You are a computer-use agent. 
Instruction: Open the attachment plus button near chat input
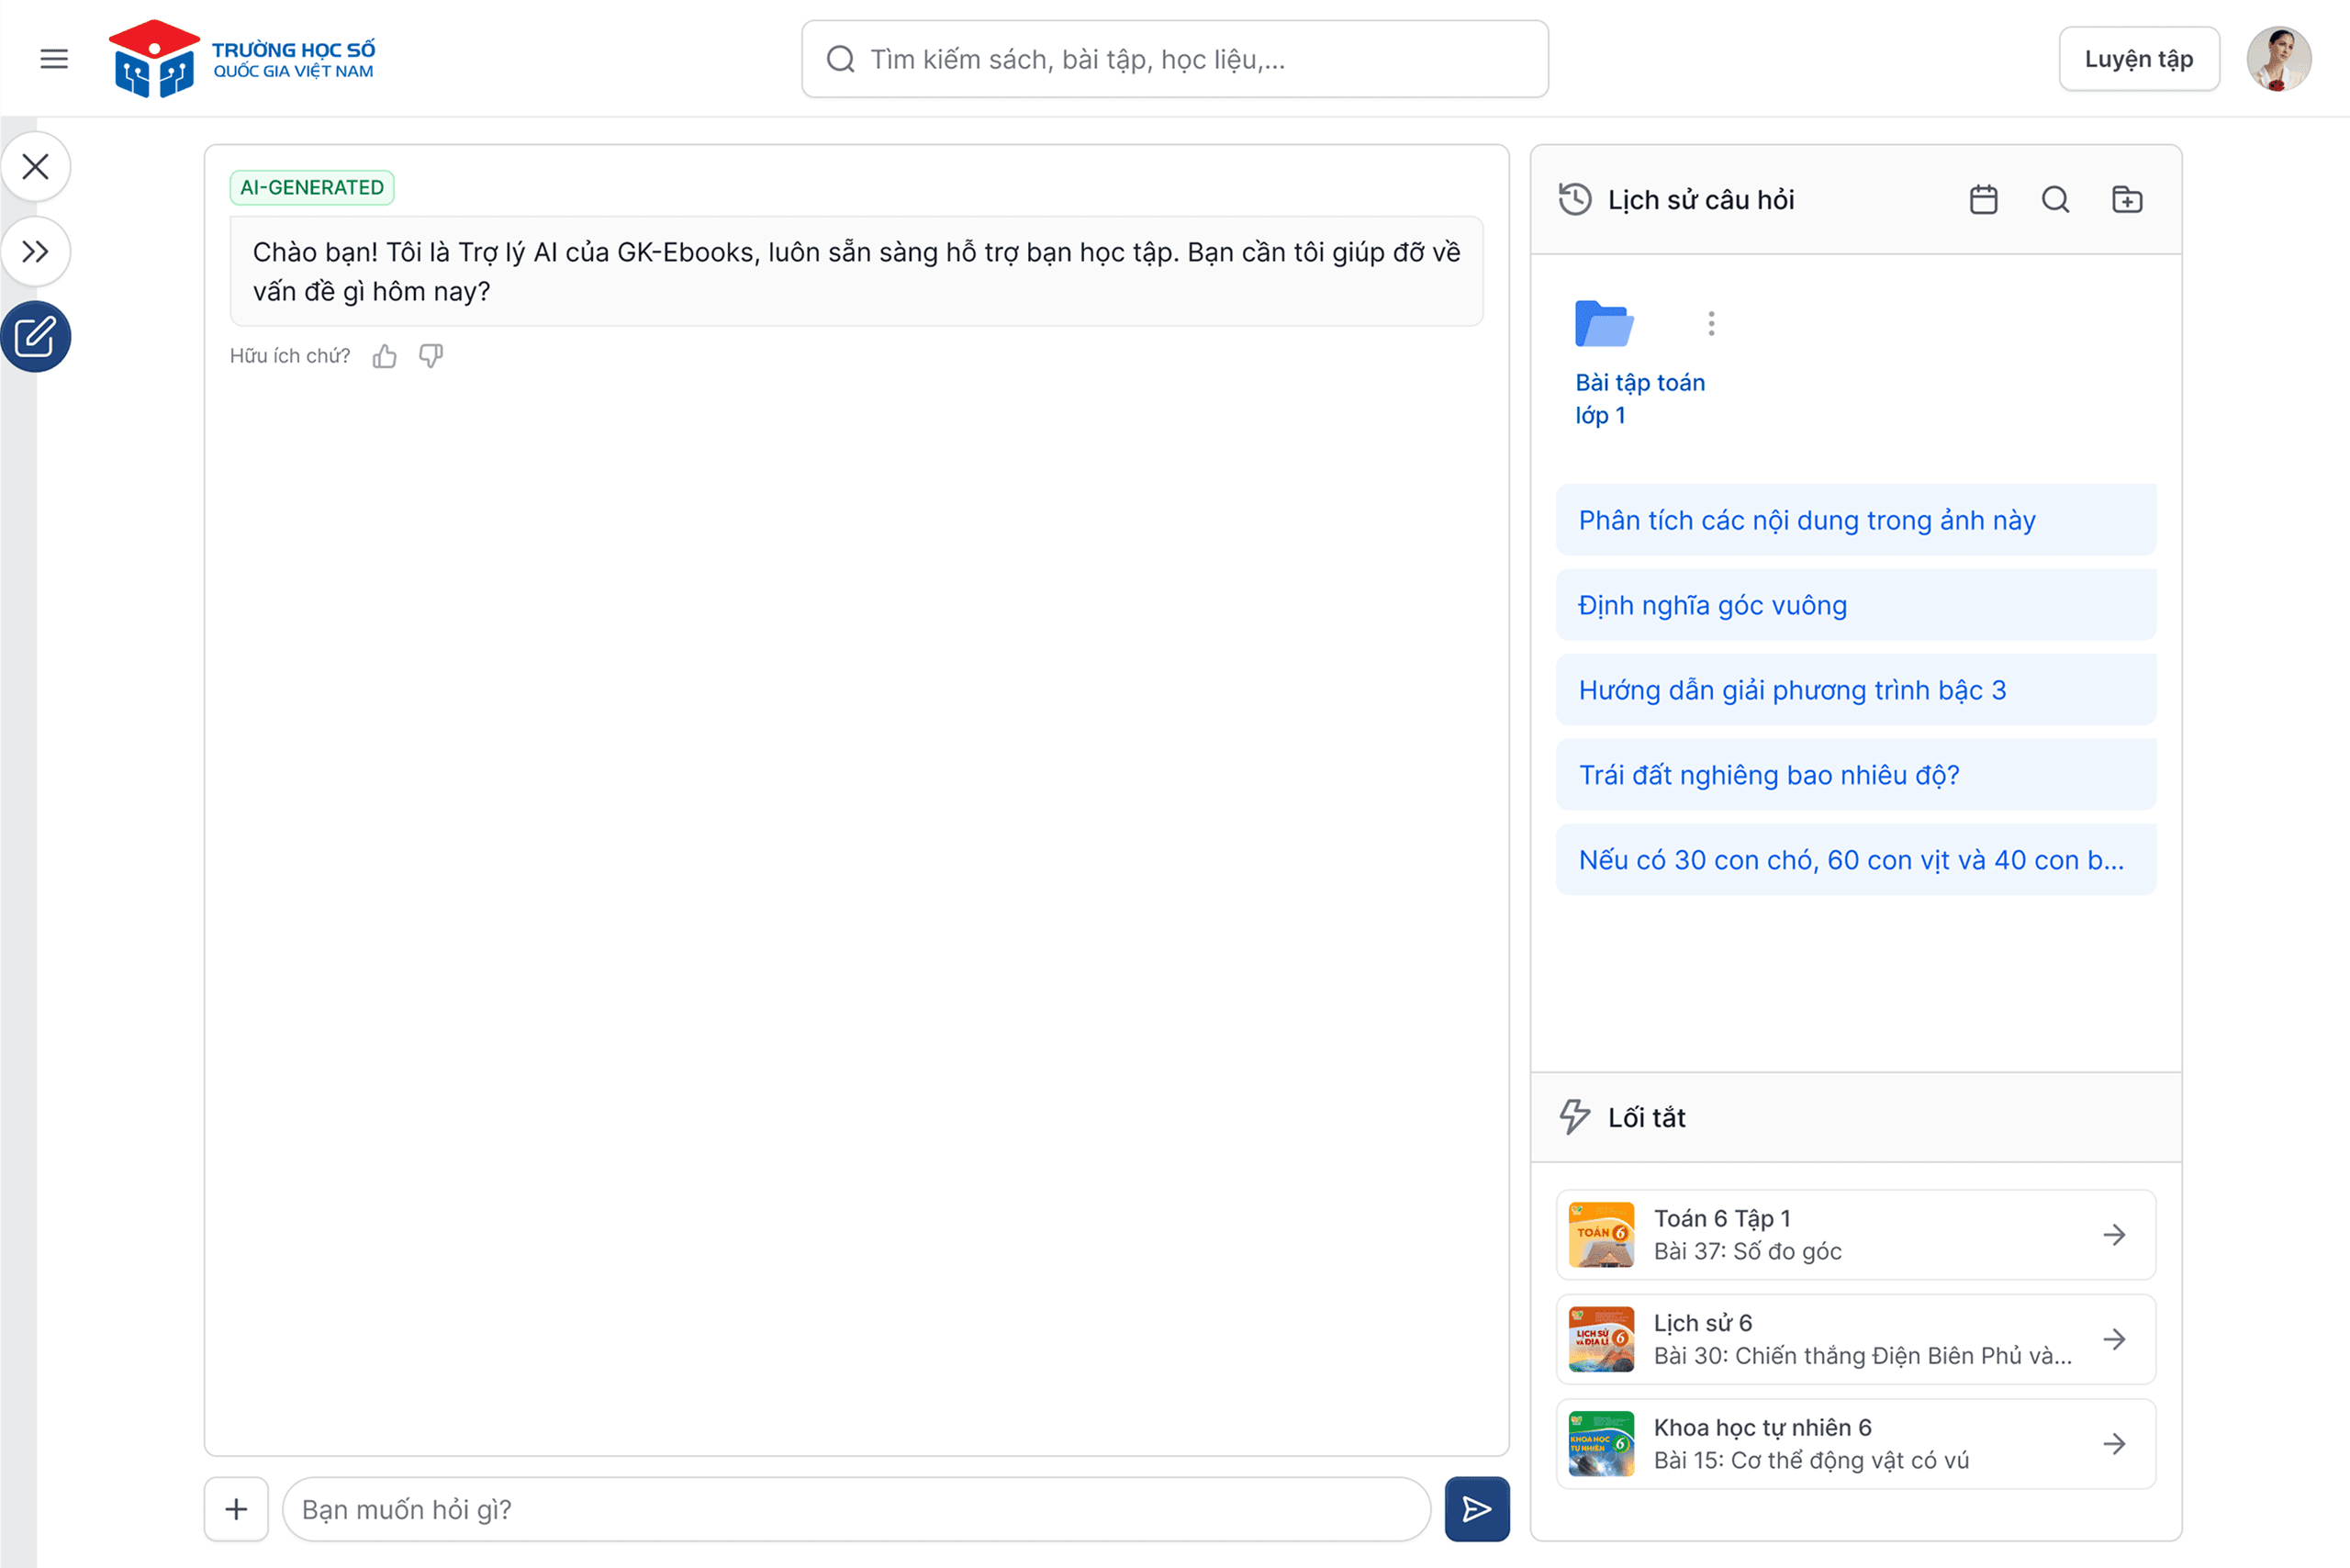(x=236, y=1509)
